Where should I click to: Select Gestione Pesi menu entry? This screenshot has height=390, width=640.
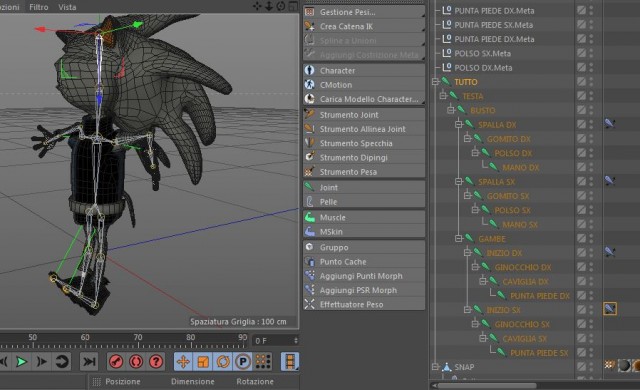tap(364, 12)
